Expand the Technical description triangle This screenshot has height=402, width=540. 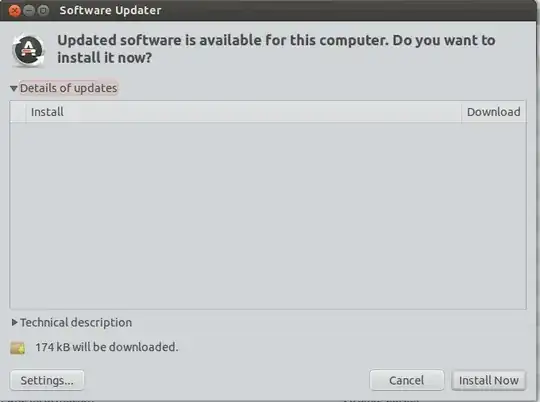[x=14, y=322]
